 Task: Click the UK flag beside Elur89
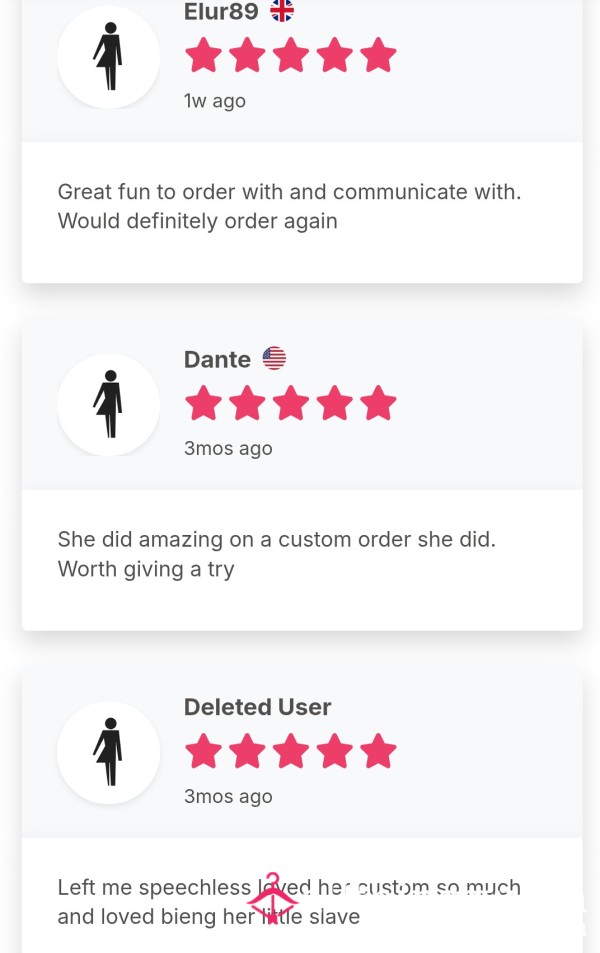pos(282,10)
